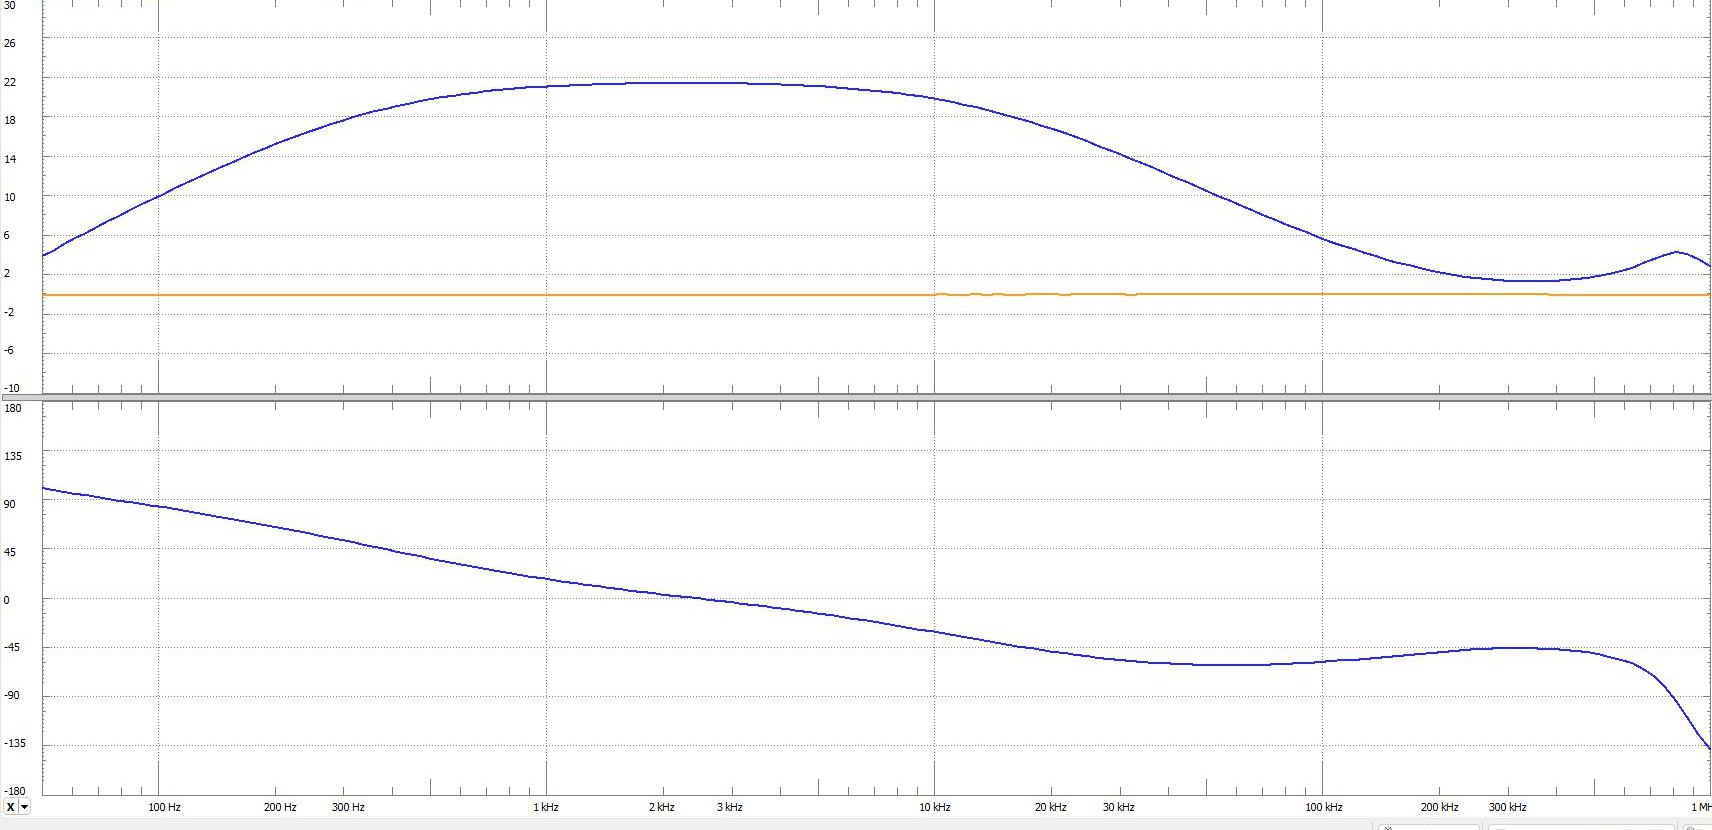The image size is (1712, 830).
Task: Click the 100 Hz frequency axis label
Action: [165, 807]
